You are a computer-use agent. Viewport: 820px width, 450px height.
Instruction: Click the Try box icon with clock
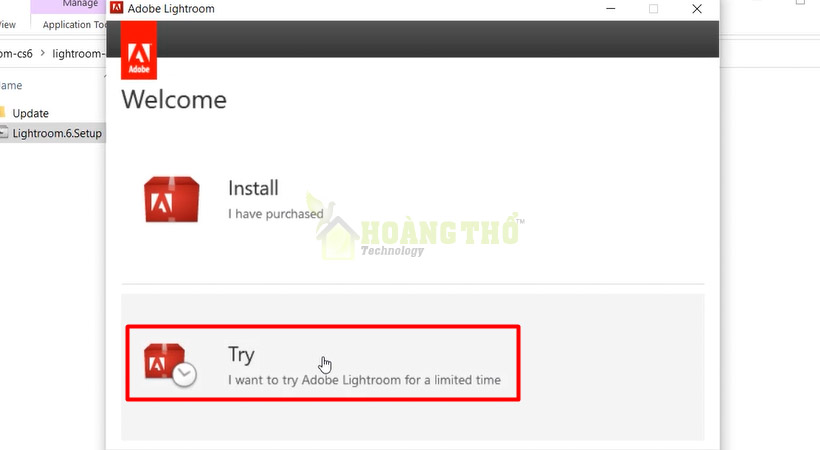(170, 365)
